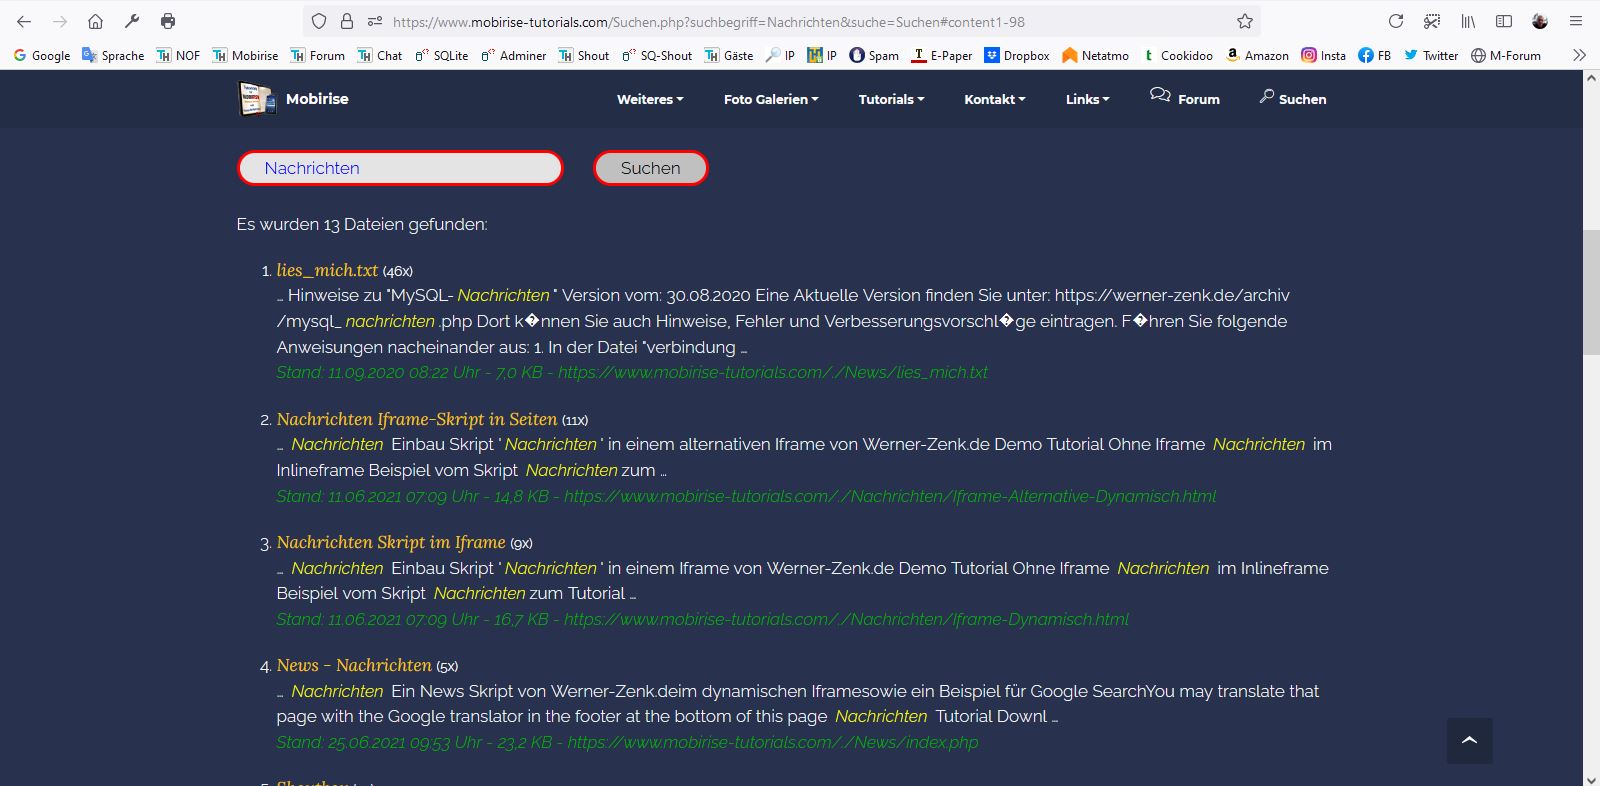Show more bookmarks with the overflow chevron
The height and width of the screenshot is (786, 1600).
pyautogui.click(x=1579, y=55)
